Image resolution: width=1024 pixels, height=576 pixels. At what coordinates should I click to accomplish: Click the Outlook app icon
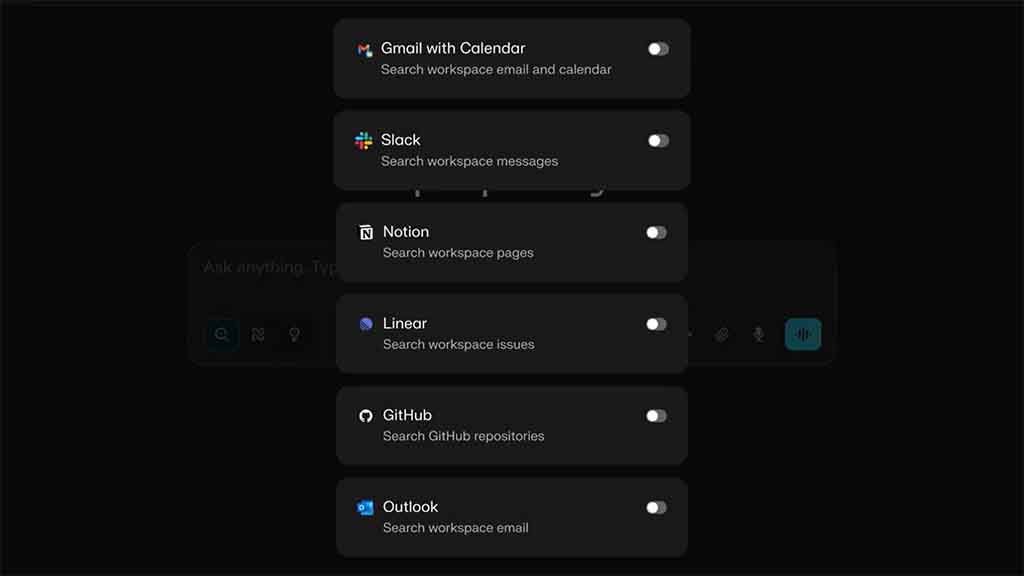(x=366, y=507)
